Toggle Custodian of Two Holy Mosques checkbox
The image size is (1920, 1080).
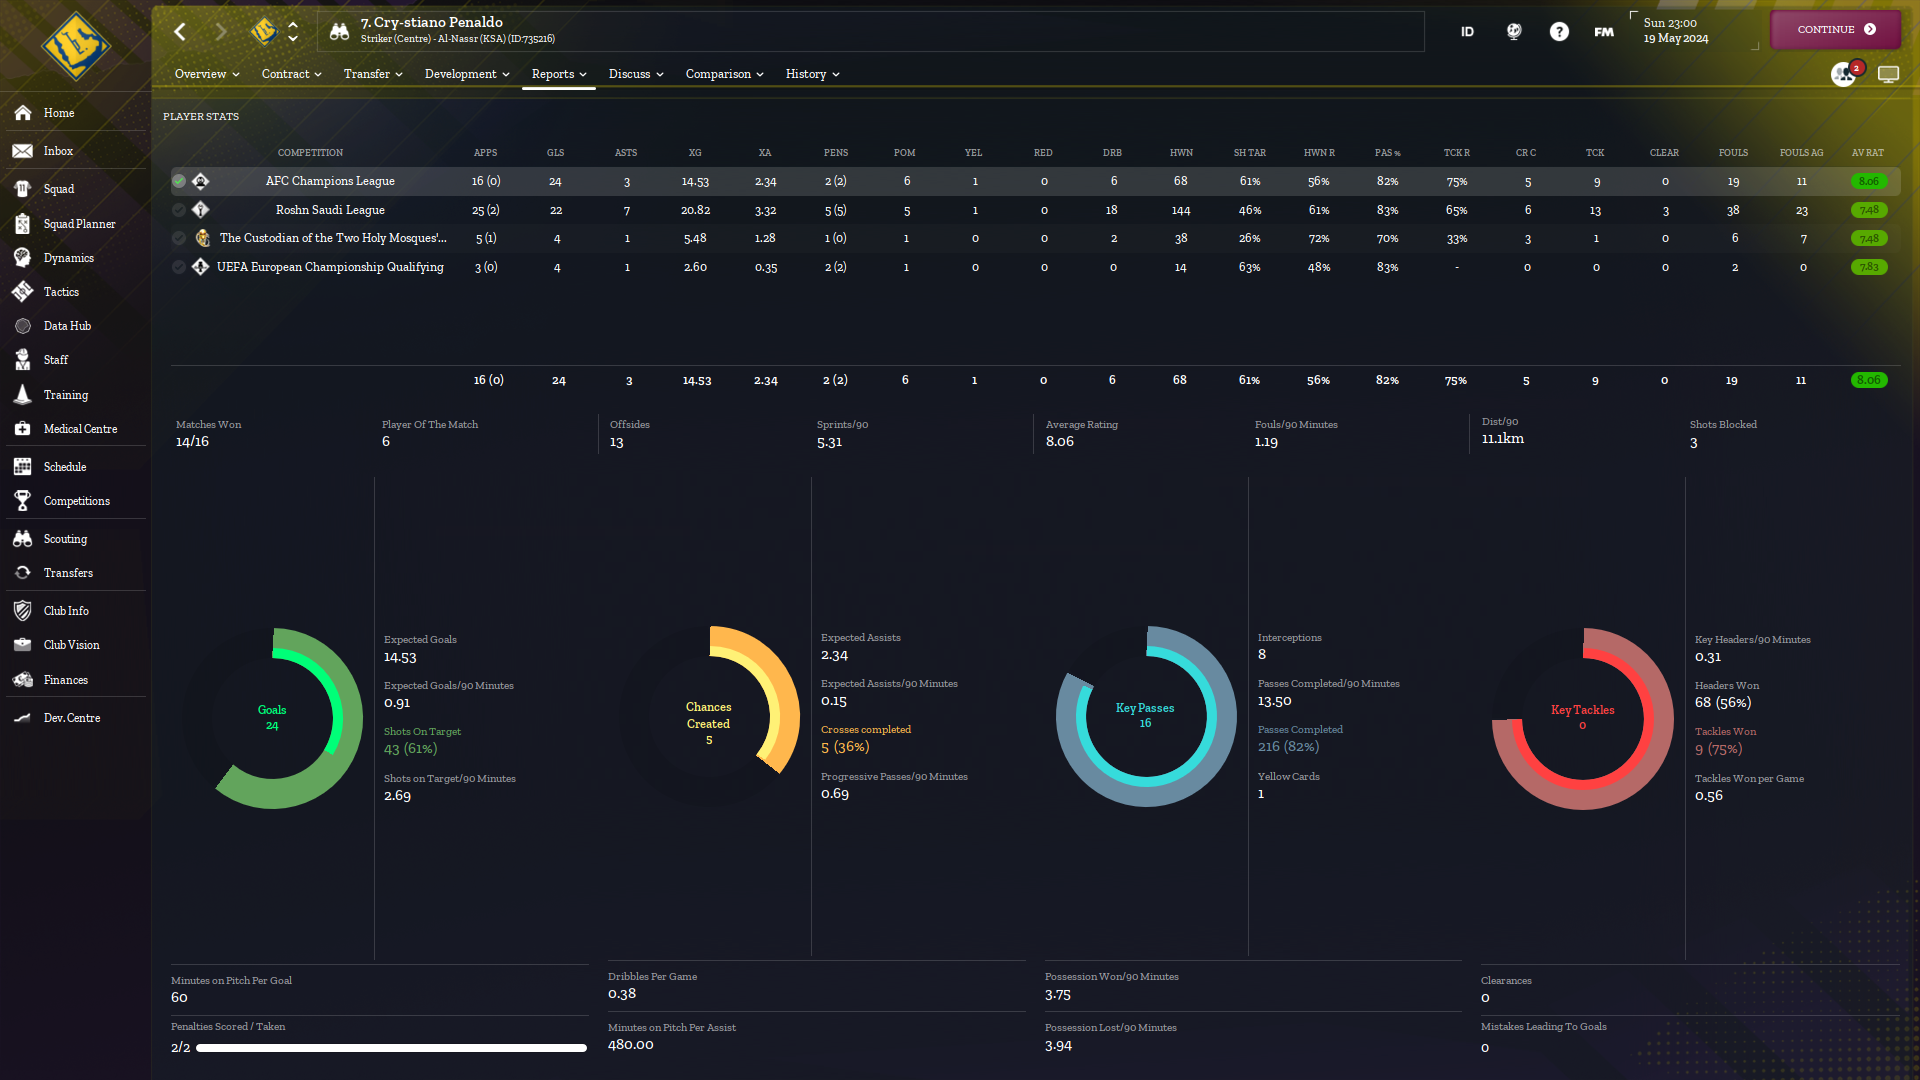pos(179,238)
